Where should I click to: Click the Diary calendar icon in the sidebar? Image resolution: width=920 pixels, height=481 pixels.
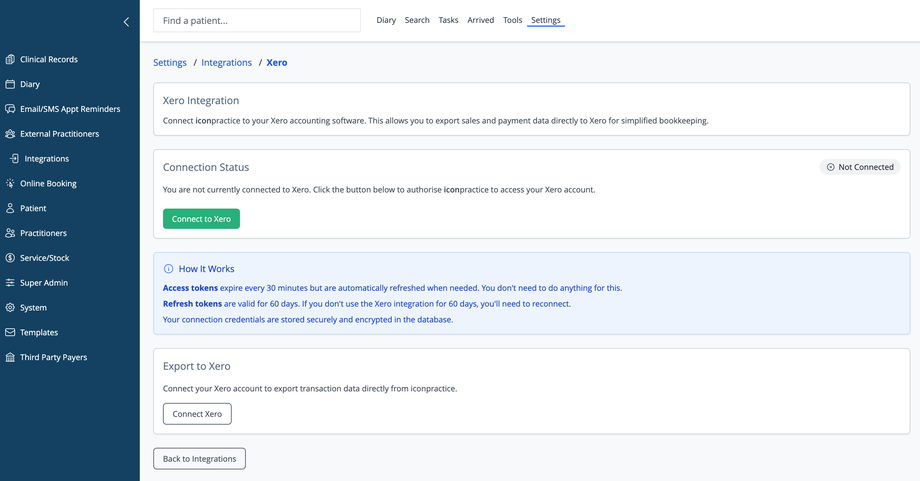pyautogui.click(x=10, y=84)
